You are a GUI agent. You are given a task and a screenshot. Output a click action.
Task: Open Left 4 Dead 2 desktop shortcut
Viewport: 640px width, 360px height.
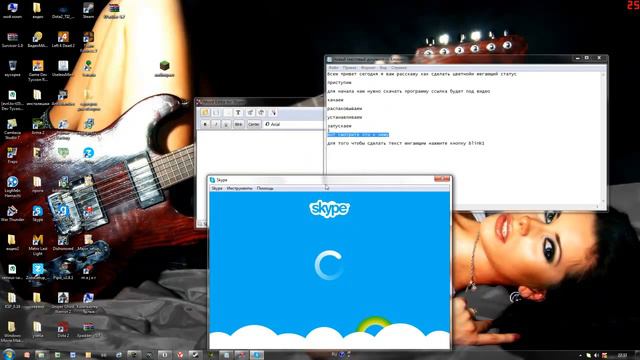point(63,40)
